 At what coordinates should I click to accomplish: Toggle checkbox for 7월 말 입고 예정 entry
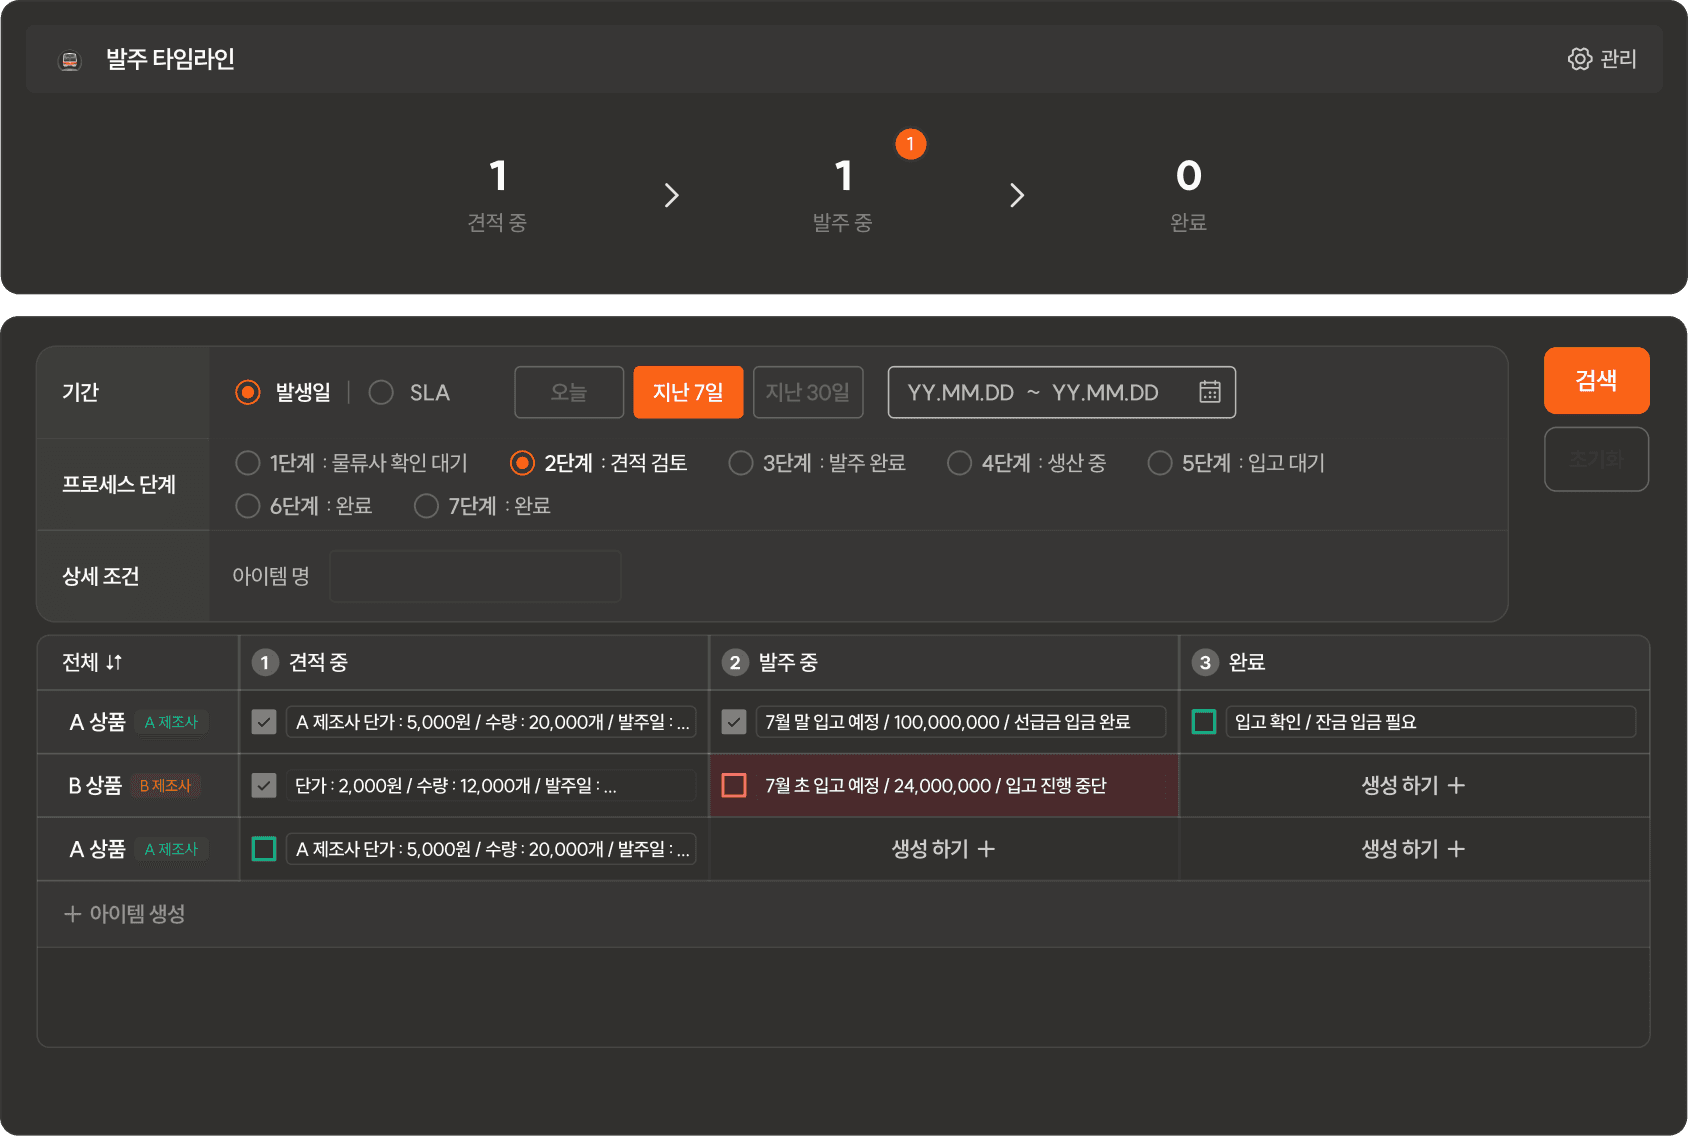734,722
